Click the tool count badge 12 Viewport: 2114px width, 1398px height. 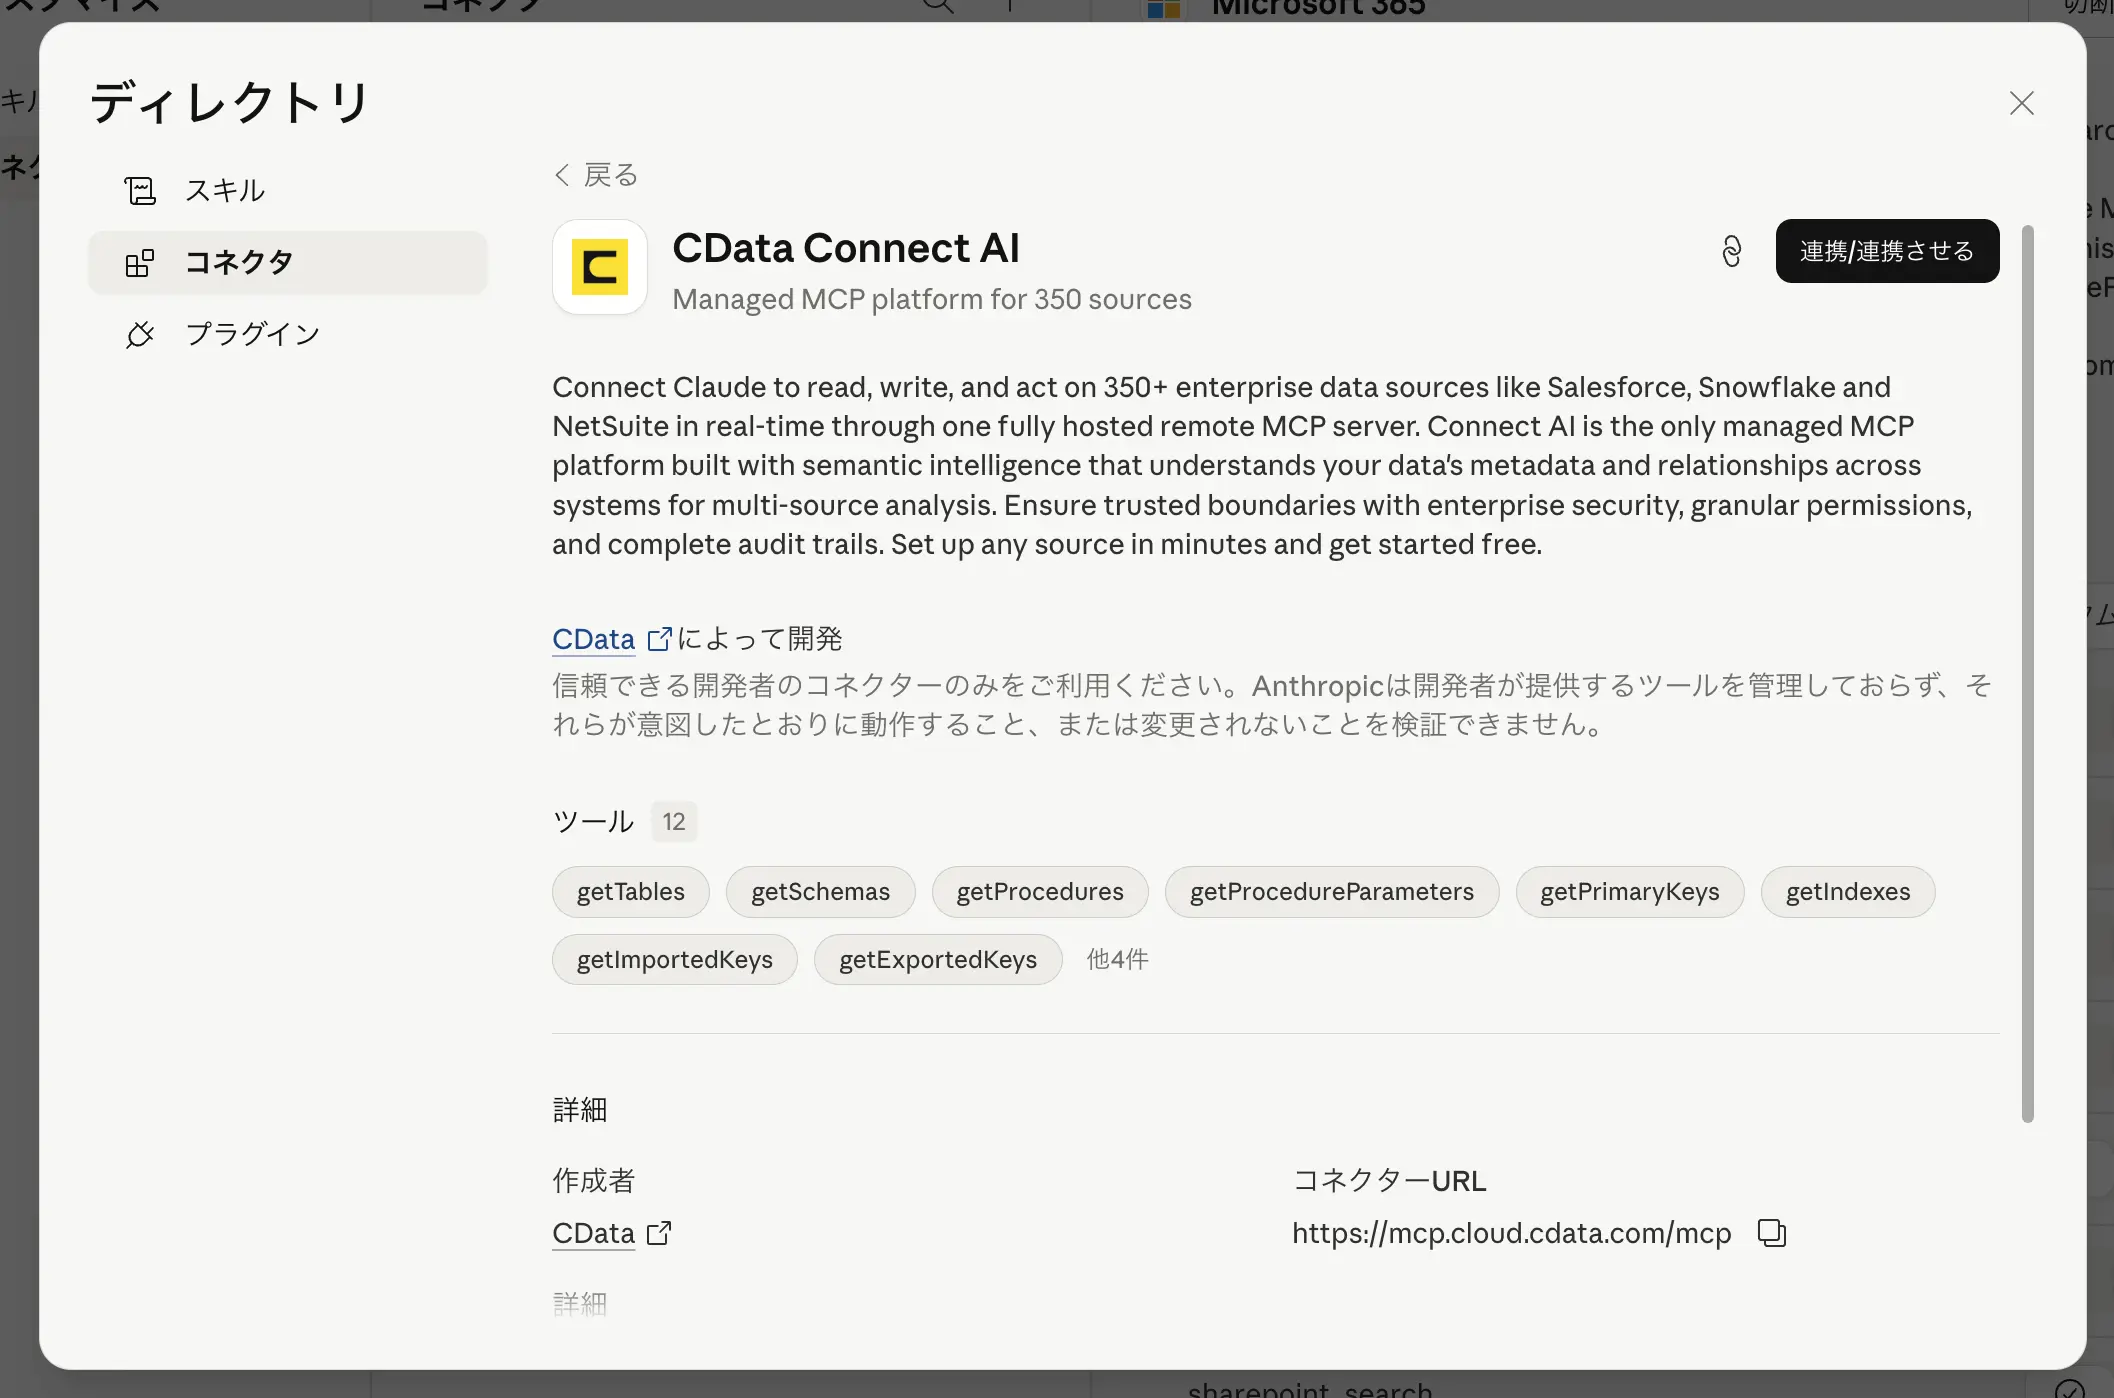point(674,822)
